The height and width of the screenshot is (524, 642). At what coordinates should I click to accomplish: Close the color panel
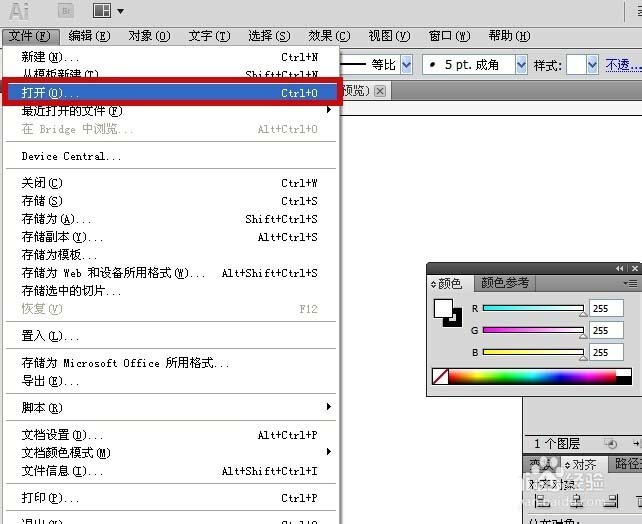coord(635,269)
